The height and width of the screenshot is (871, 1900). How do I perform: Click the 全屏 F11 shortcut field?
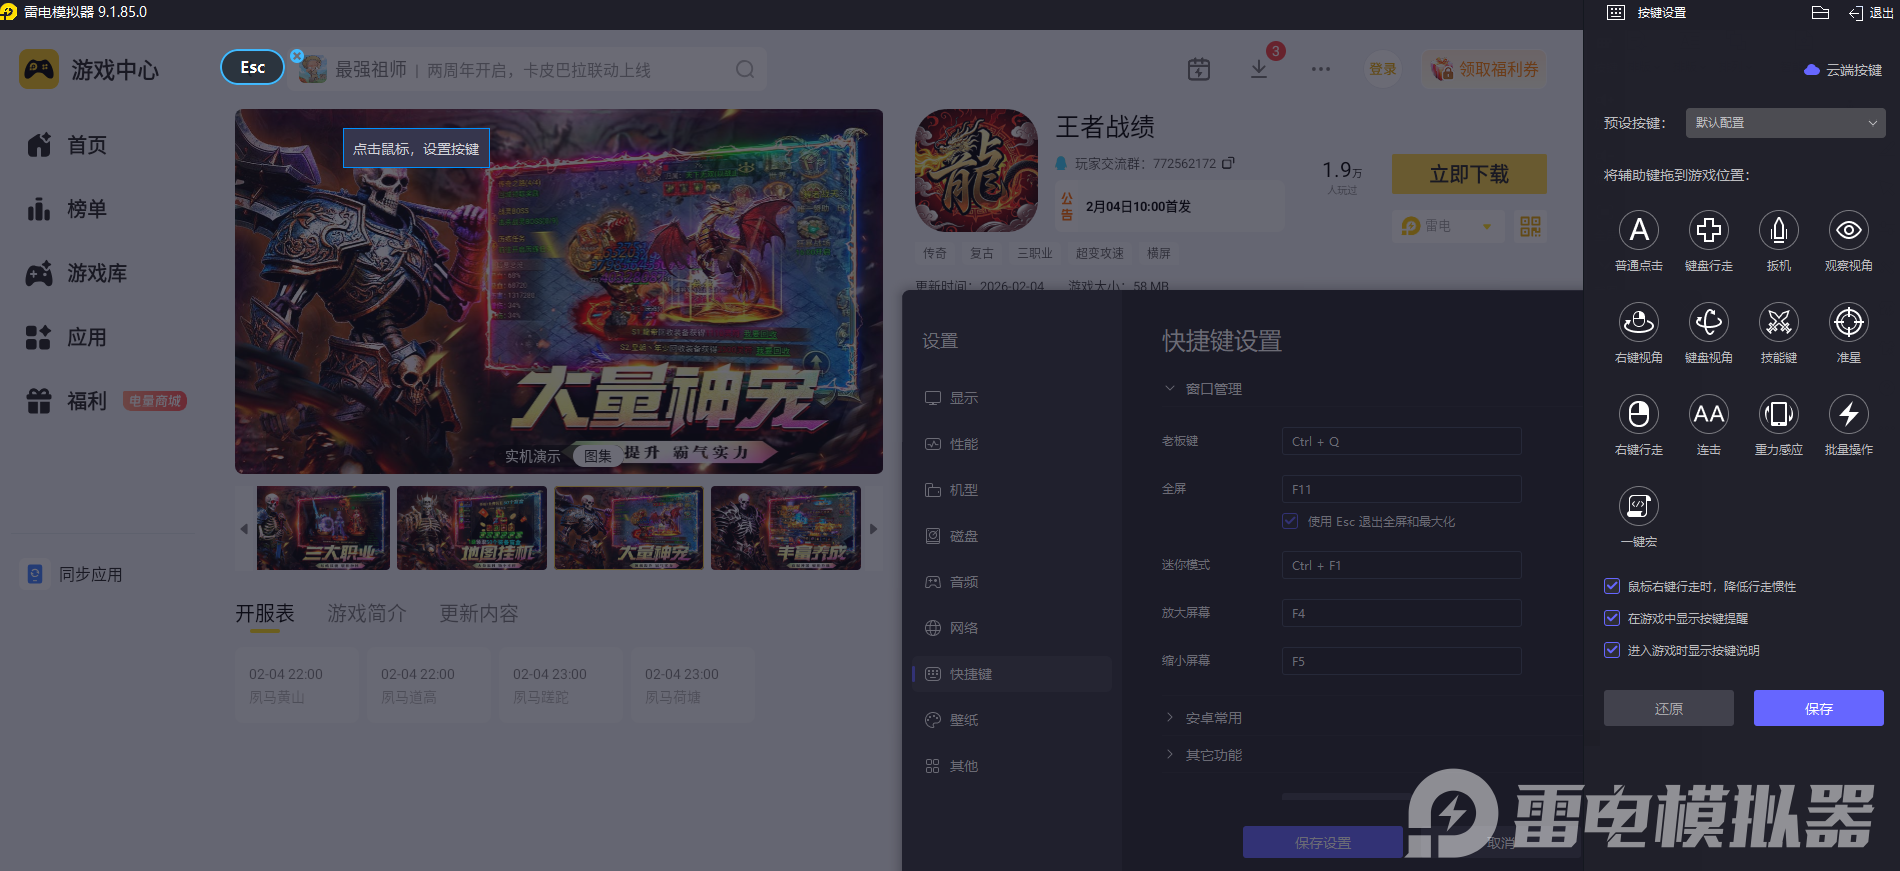(x=1401, y=489)
